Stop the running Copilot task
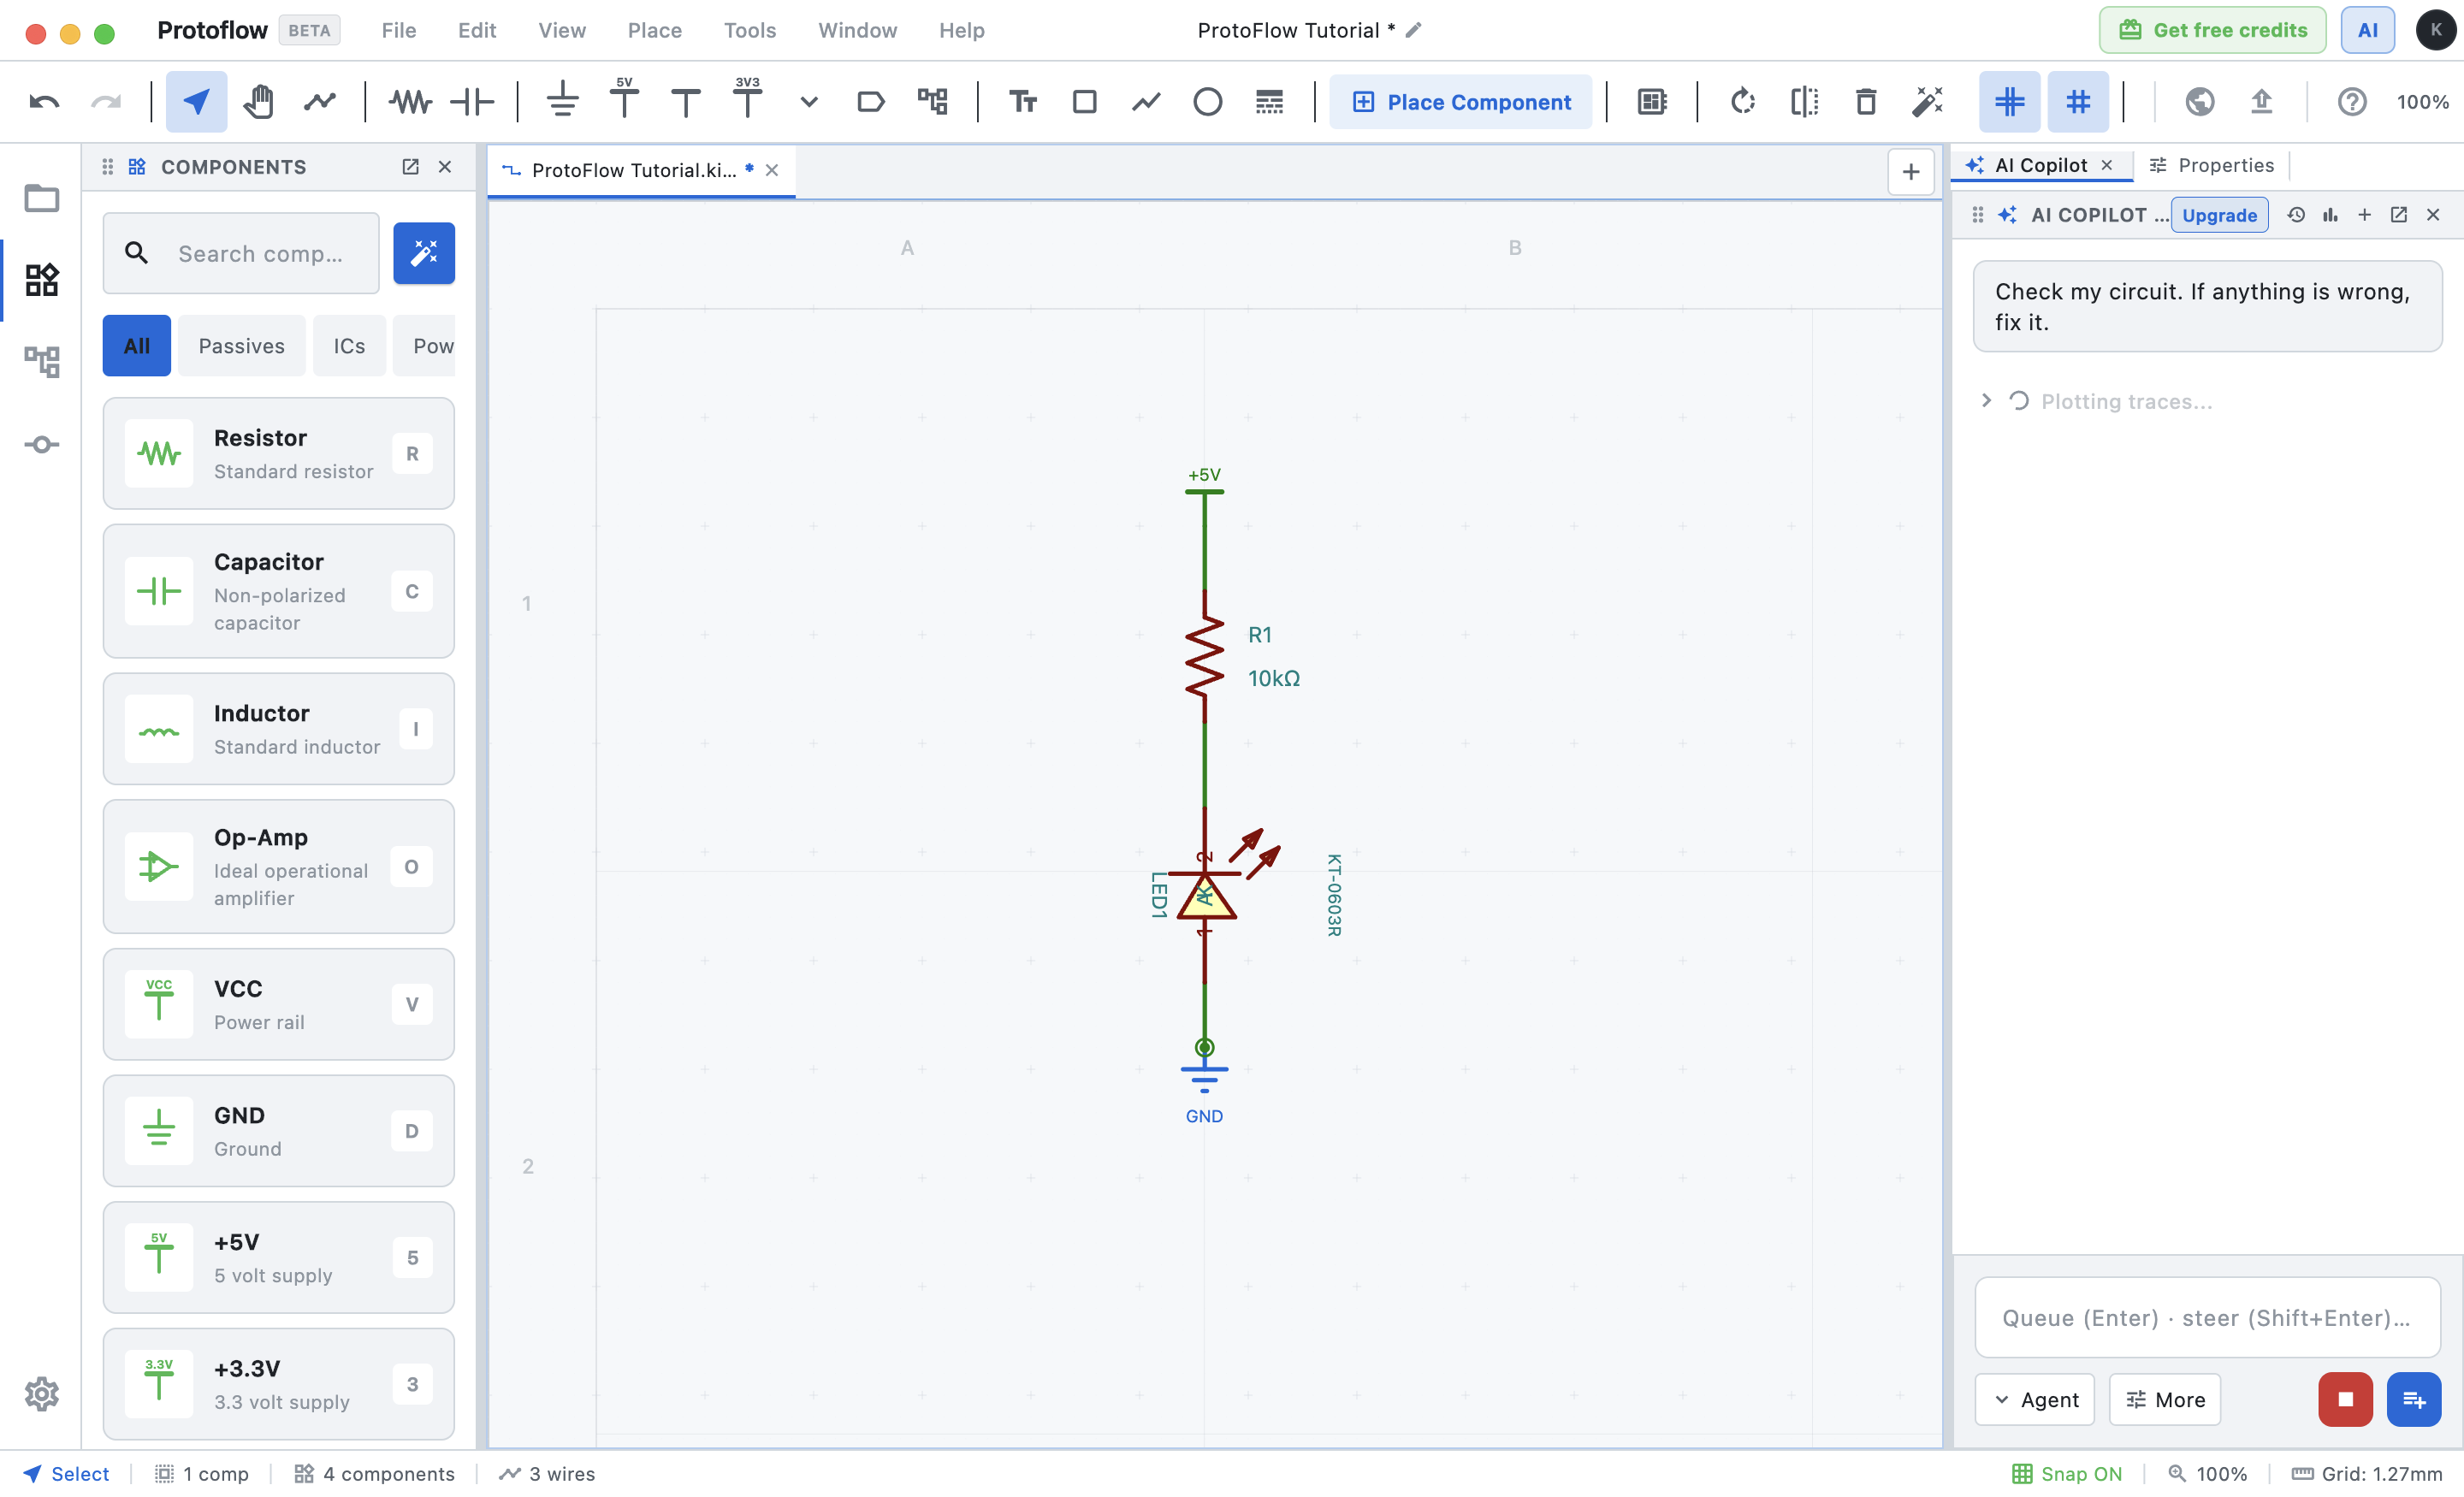 coord(2346,1400)
